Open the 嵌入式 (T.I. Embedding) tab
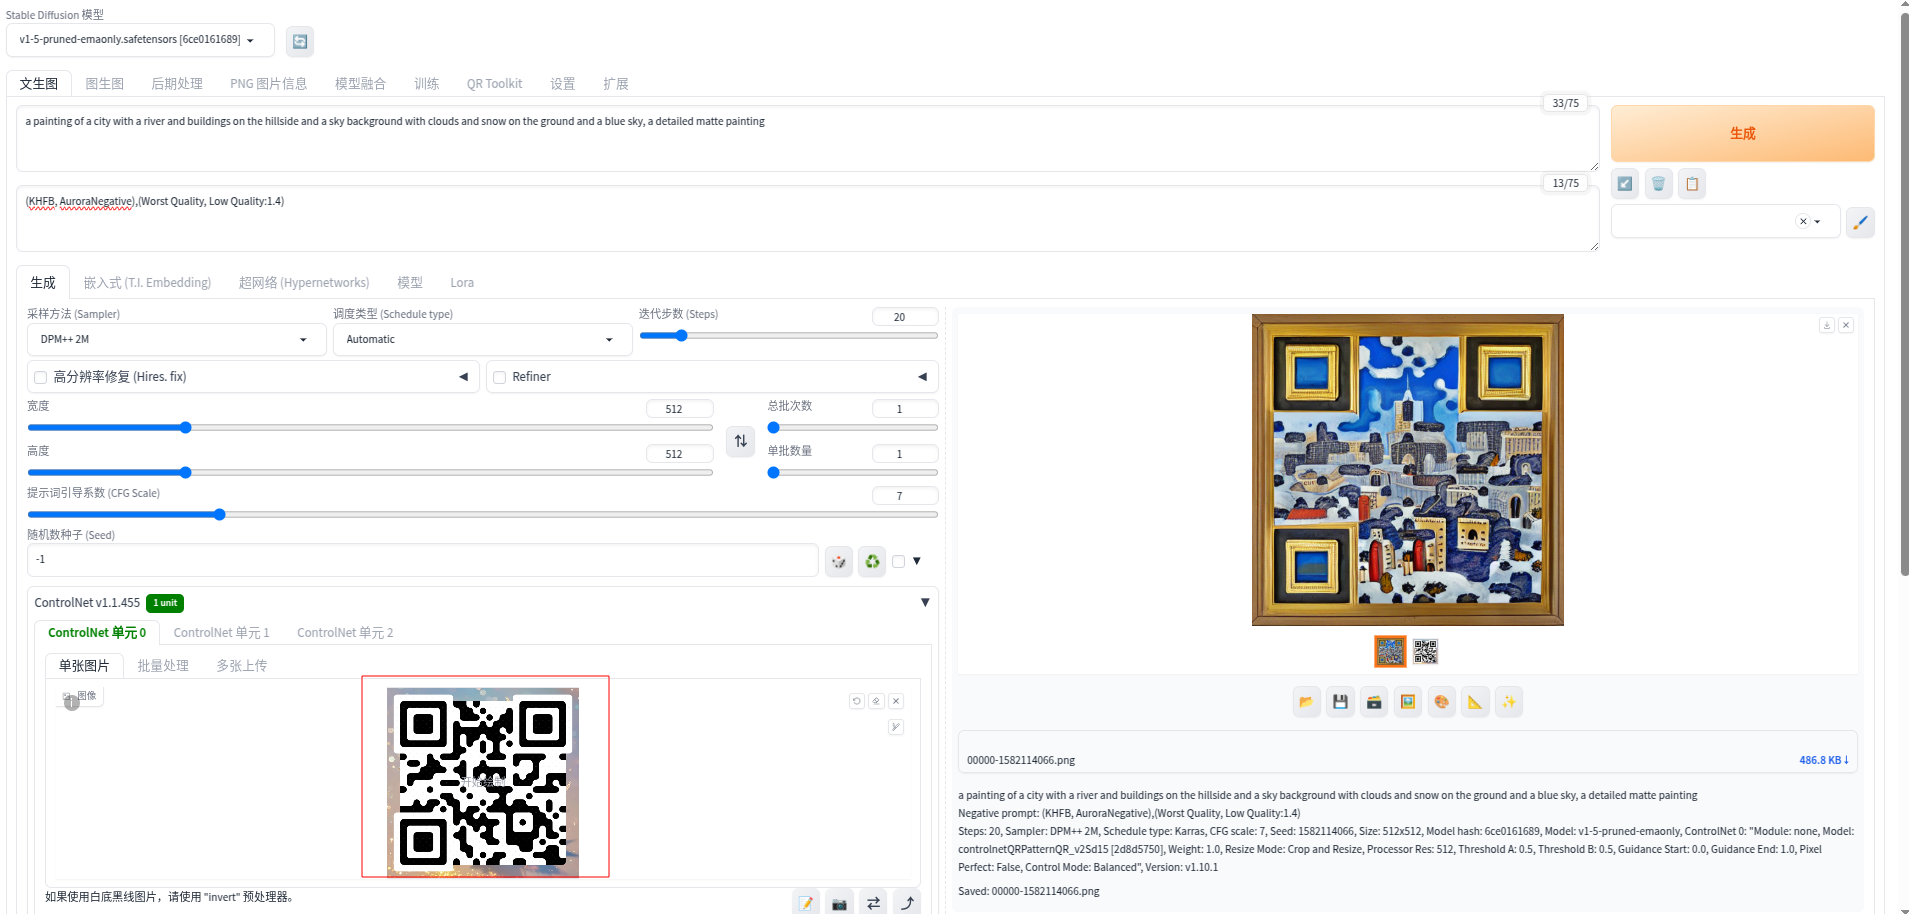The width and height of the screenshot is (1909, 914). click(147, 283)
